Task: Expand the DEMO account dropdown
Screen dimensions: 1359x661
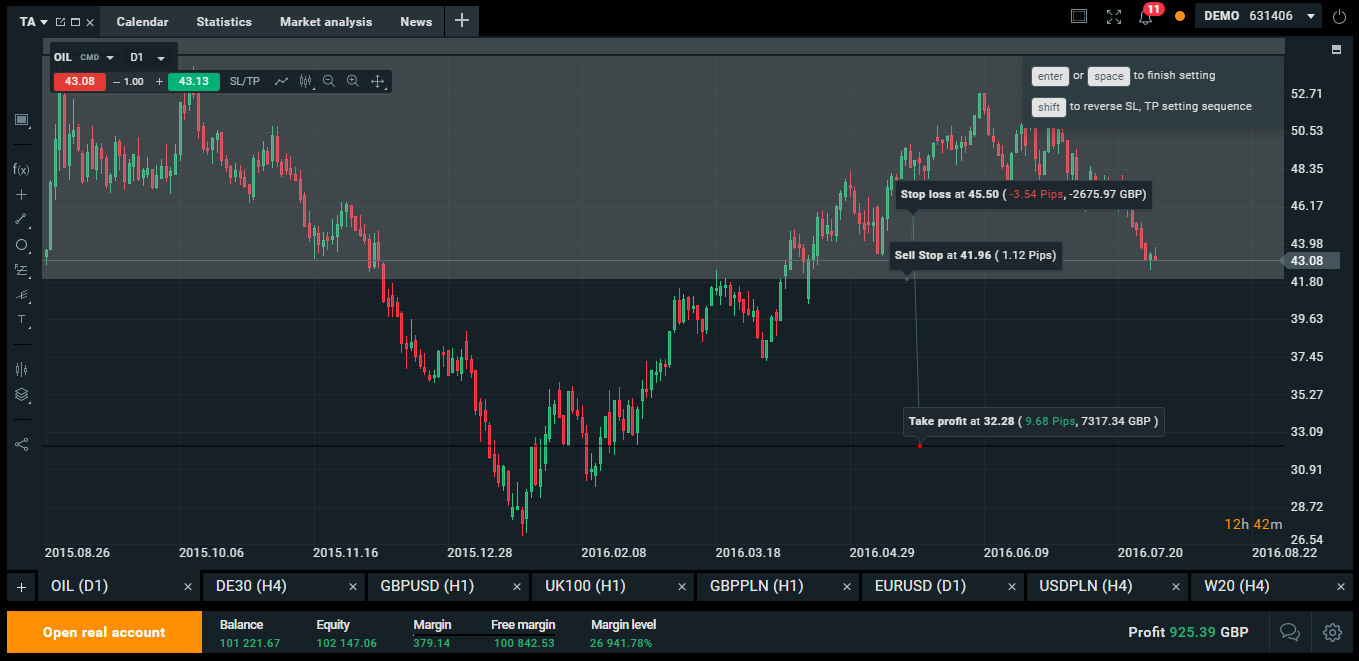Action: (1311, 17)
